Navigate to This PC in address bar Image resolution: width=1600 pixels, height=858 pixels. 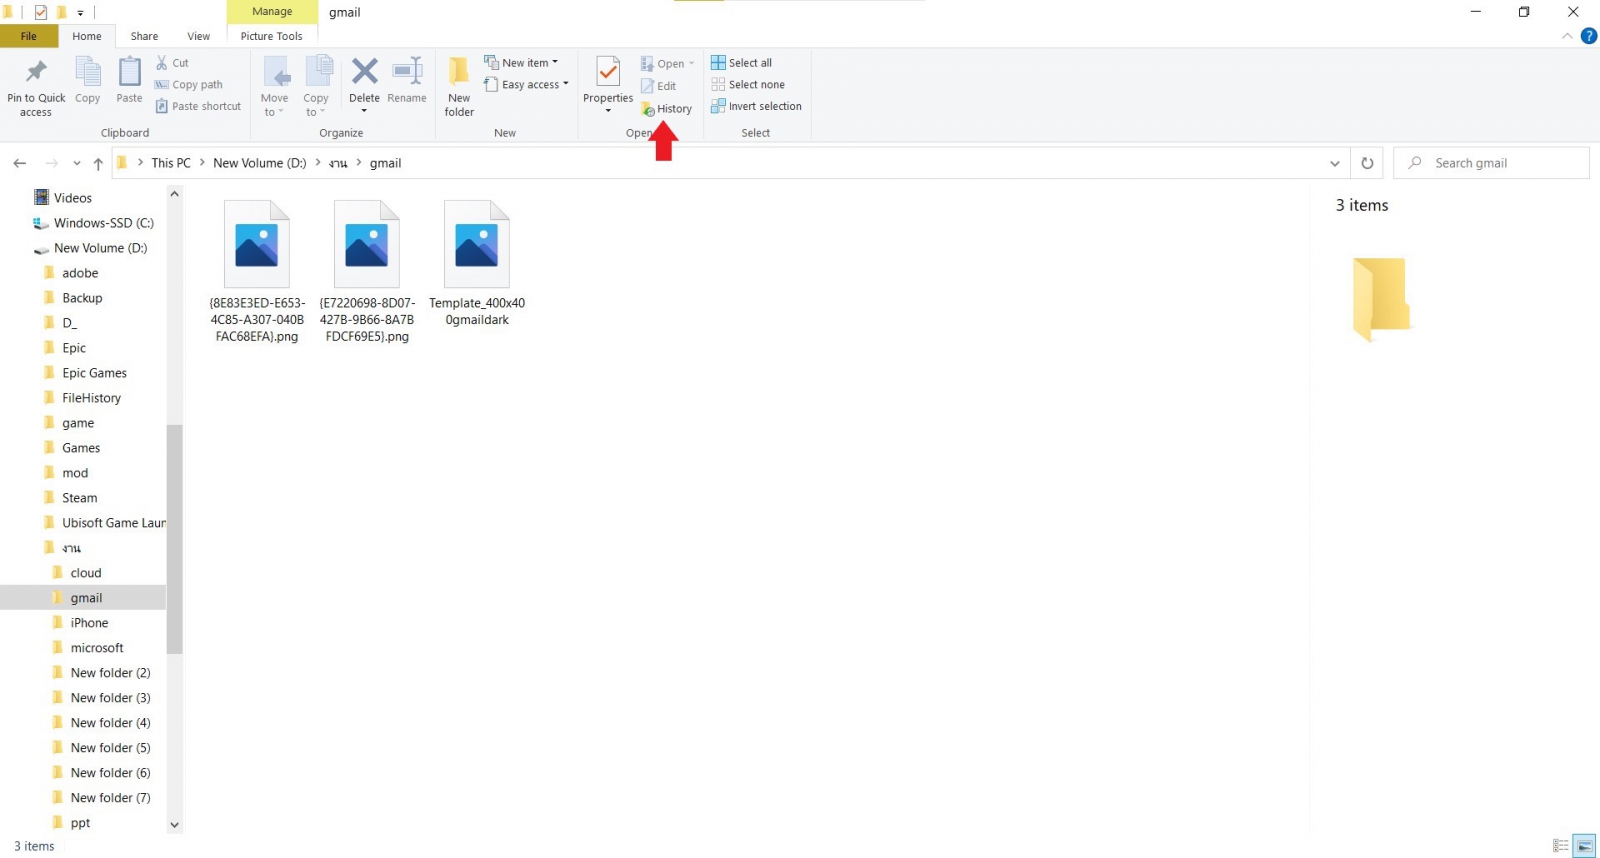(171, 163)
